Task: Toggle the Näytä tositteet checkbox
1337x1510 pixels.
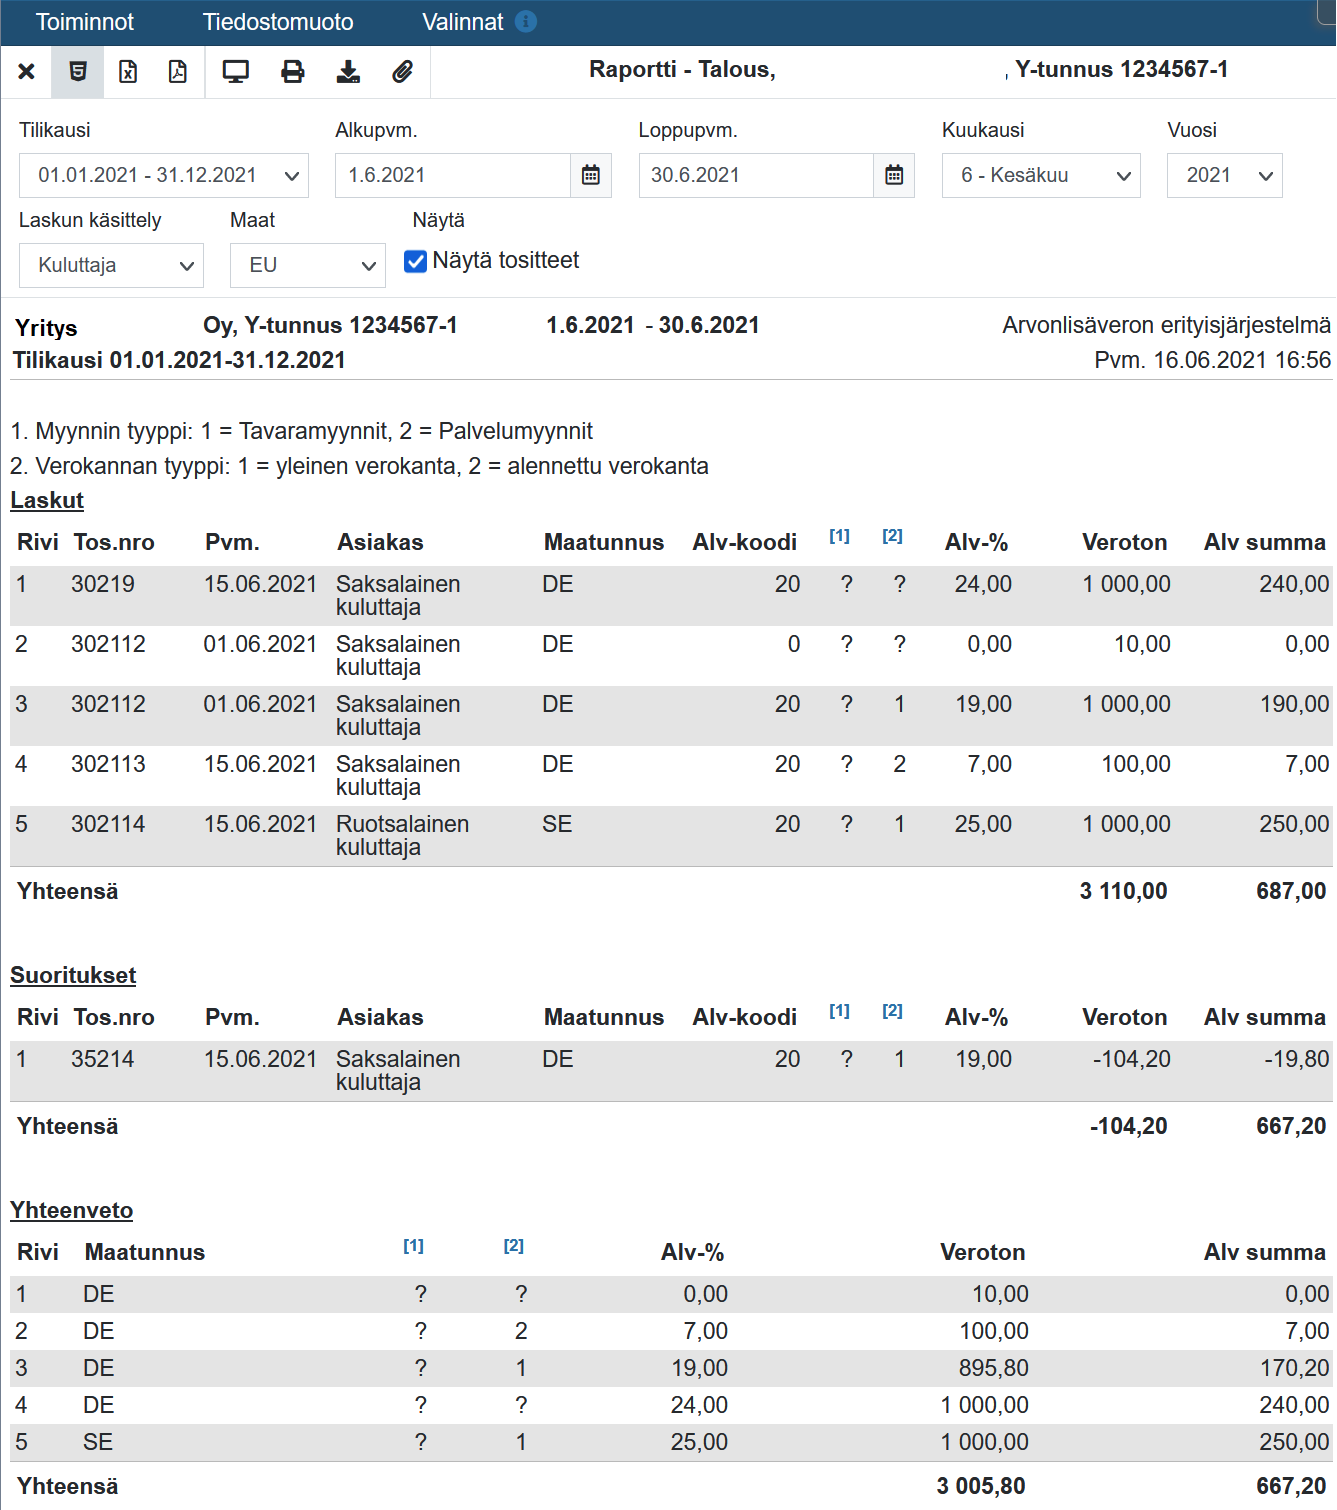Action: tap(415, 261)
